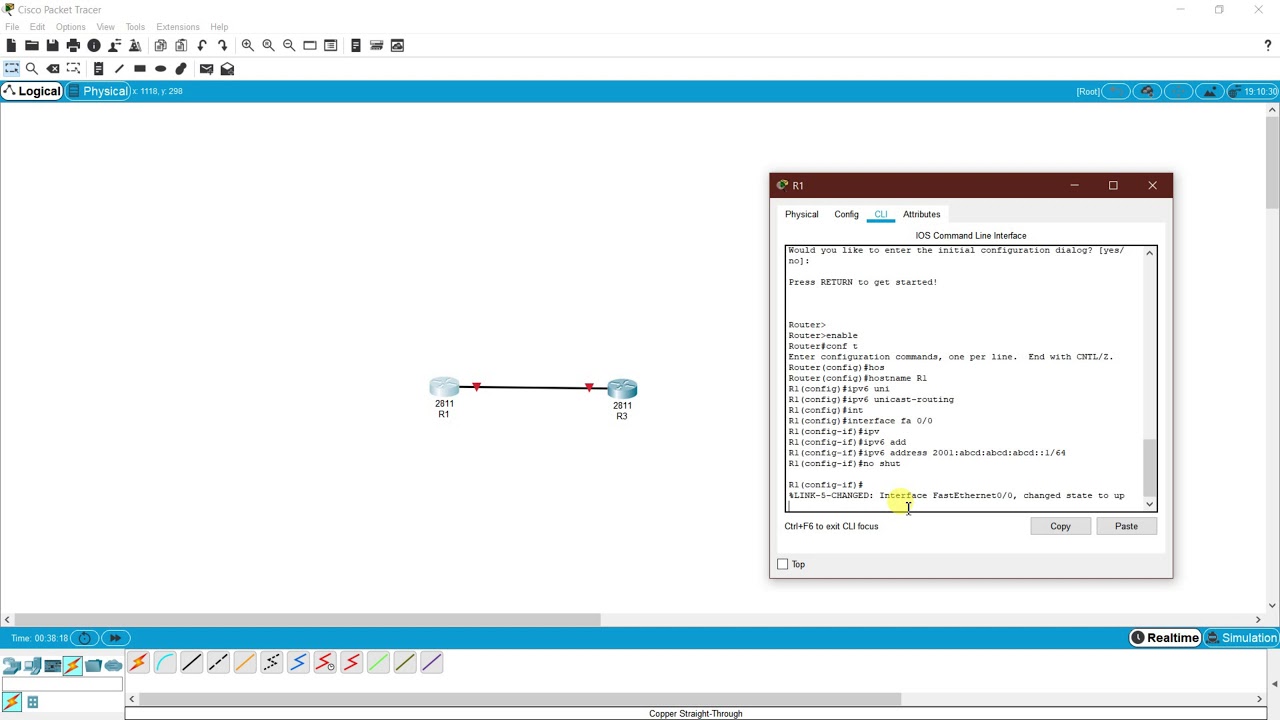The height and width of the screenshot is (720, 1280).
Task: Choose the Draw Ellipse tool
Action: [x=160, y=68]
